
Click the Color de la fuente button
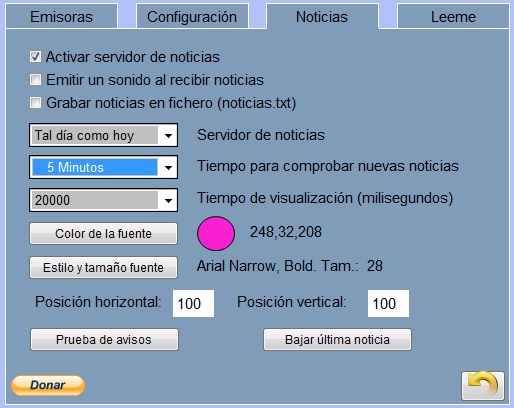pos(103,234)
